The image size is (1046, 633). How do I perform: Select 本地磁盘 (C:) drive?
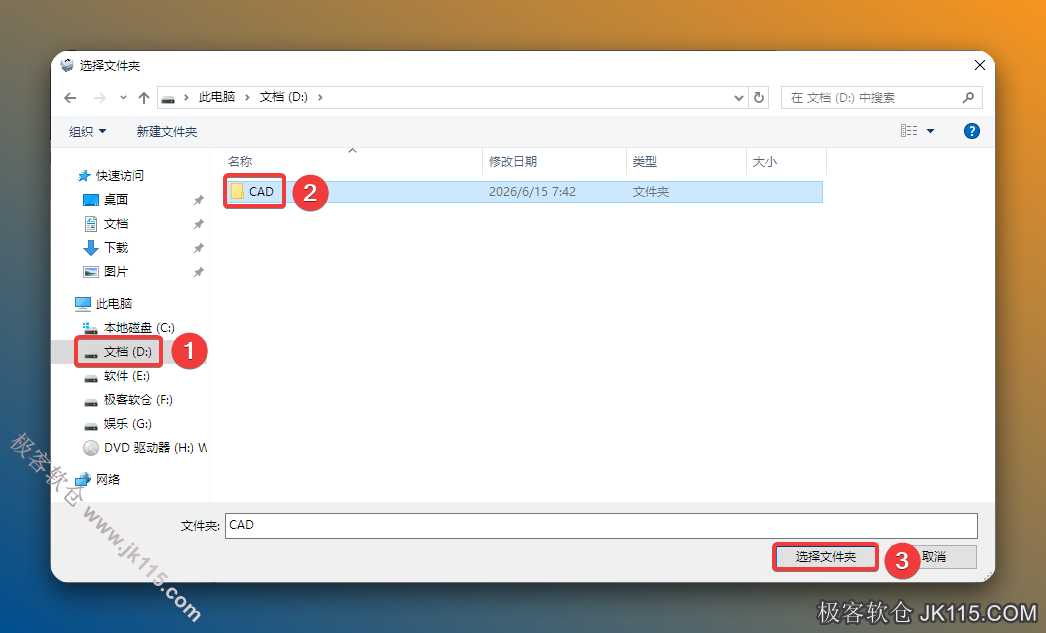point(139,328)
